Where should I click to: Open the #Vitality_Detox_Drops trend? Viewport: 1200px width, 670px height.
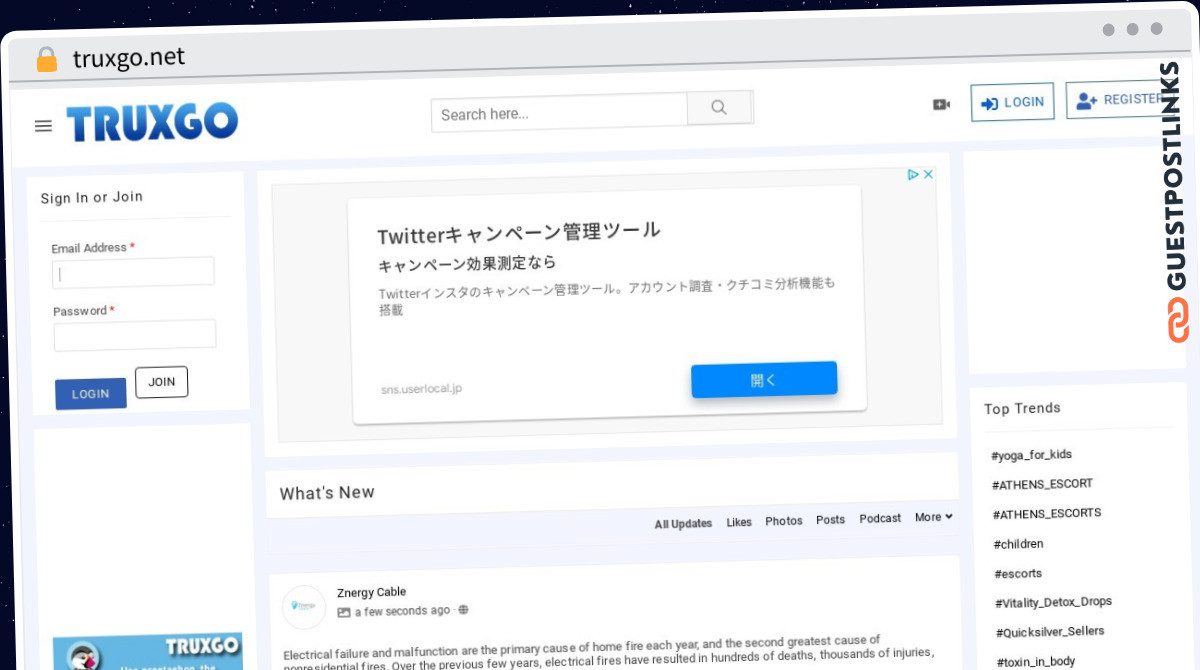point(1054,603)
